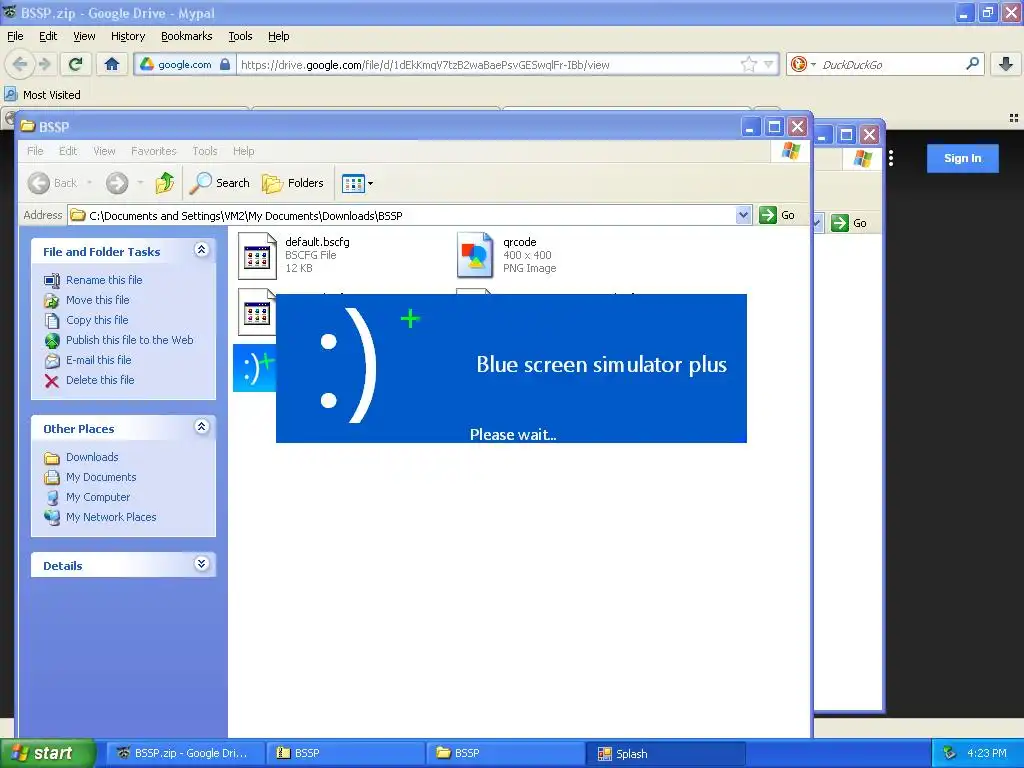Image resolution: width=1024 pixels, height=768 pixels.
Task: Go back in the Mypal browser
Action: click(x=20, y=64)
